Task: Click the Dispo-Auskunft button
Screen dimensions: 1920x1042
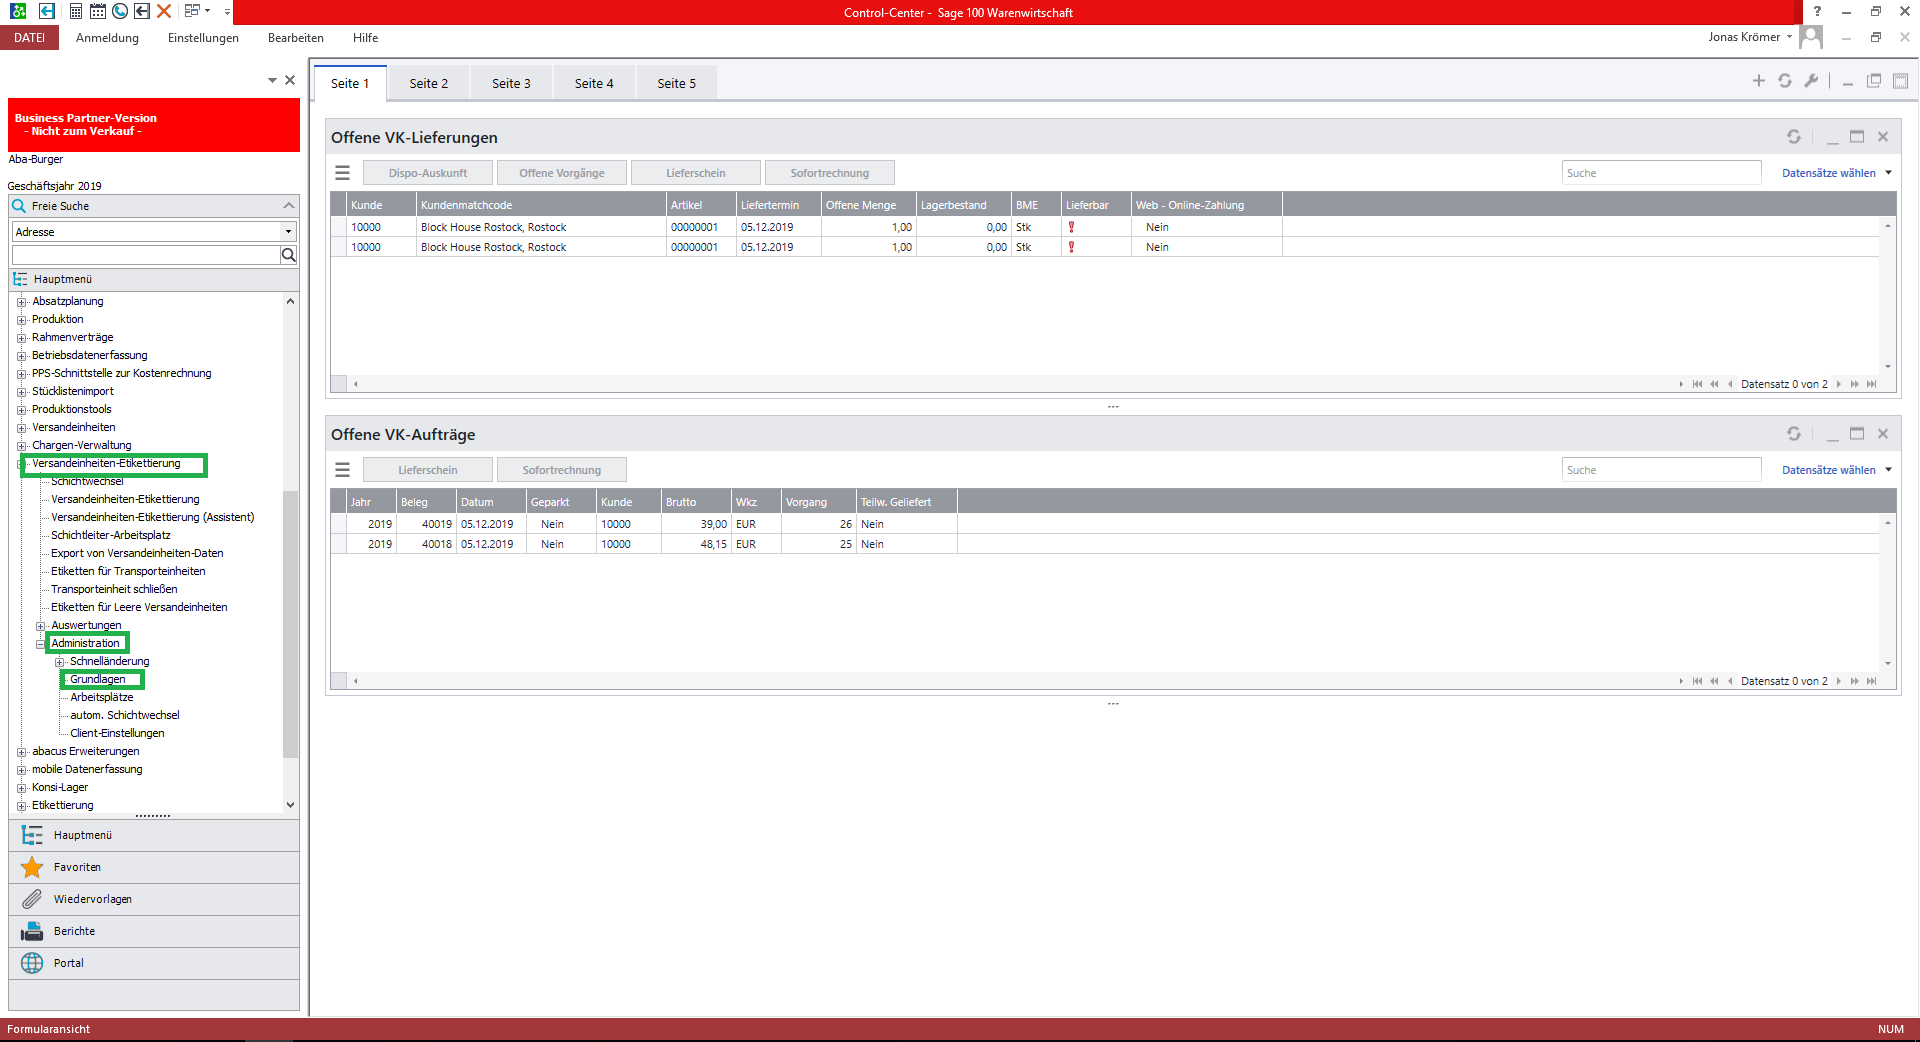Action: click(x=428, y=173)
